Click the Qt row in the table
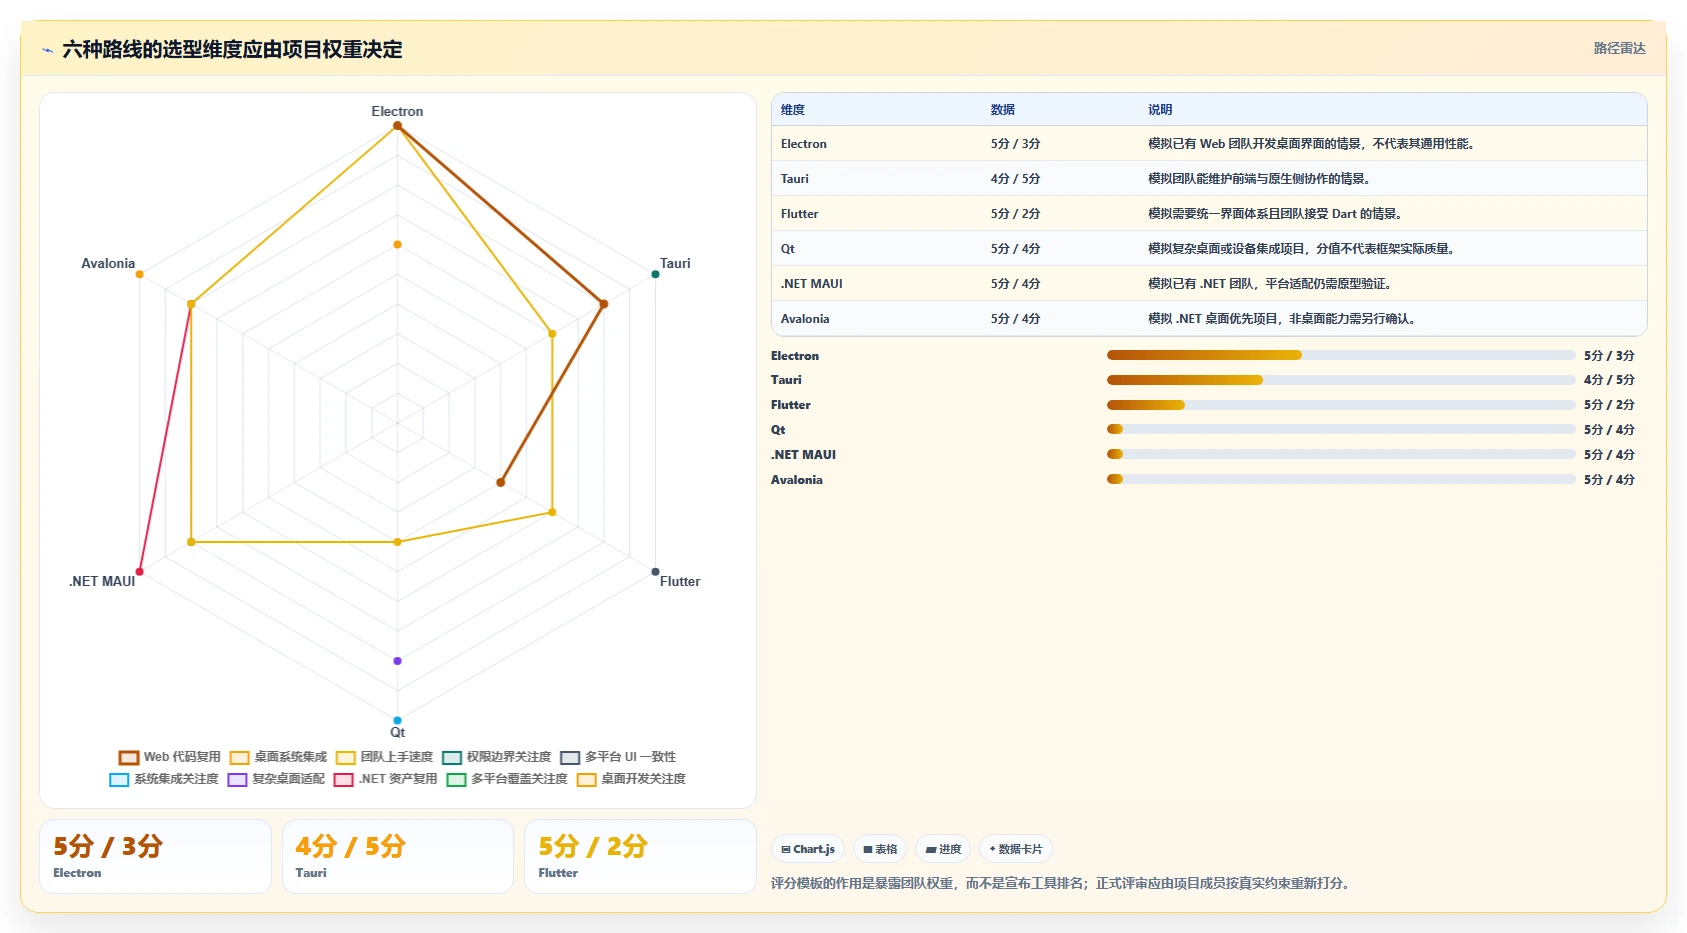 click(1209, 249)
